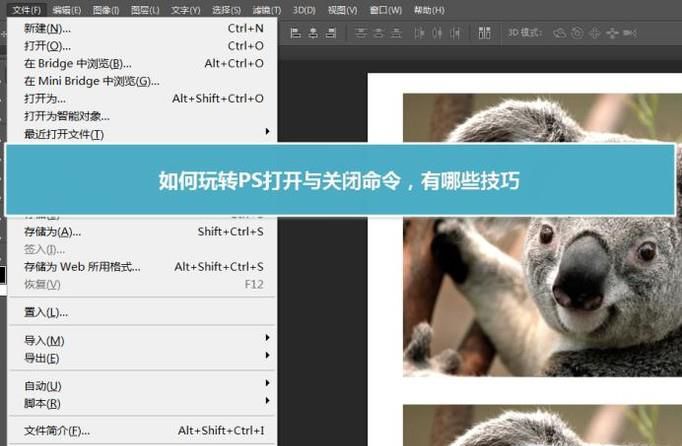This screenshot has height=446, width=682.
Task: Expand the 导入(M) submenu arrow
Action: (267, 338)
